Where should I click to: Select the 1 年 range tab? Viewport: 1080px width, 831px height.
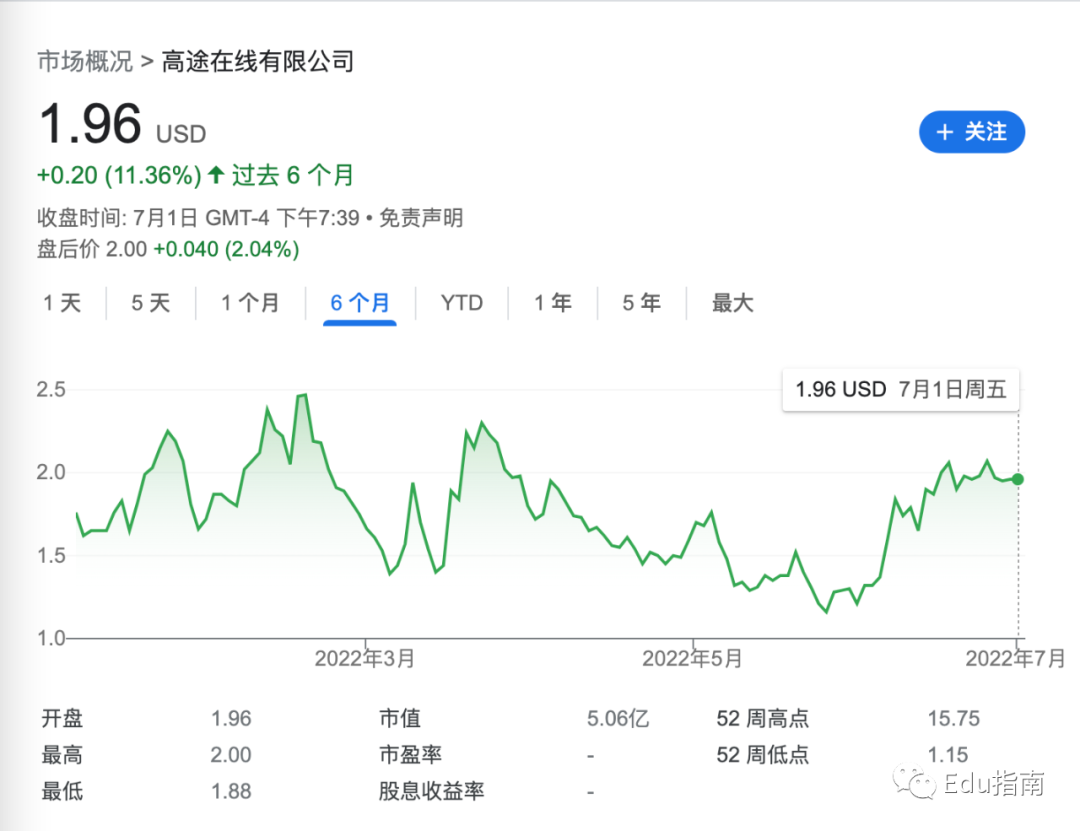click(x=553, y=302)
